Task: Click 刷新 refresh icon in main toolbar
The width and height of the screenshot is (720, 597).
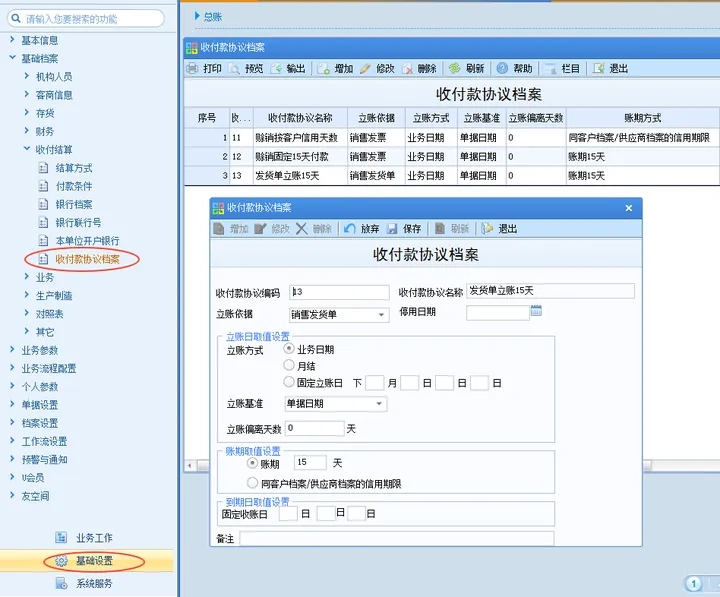Action: point(454,69)
